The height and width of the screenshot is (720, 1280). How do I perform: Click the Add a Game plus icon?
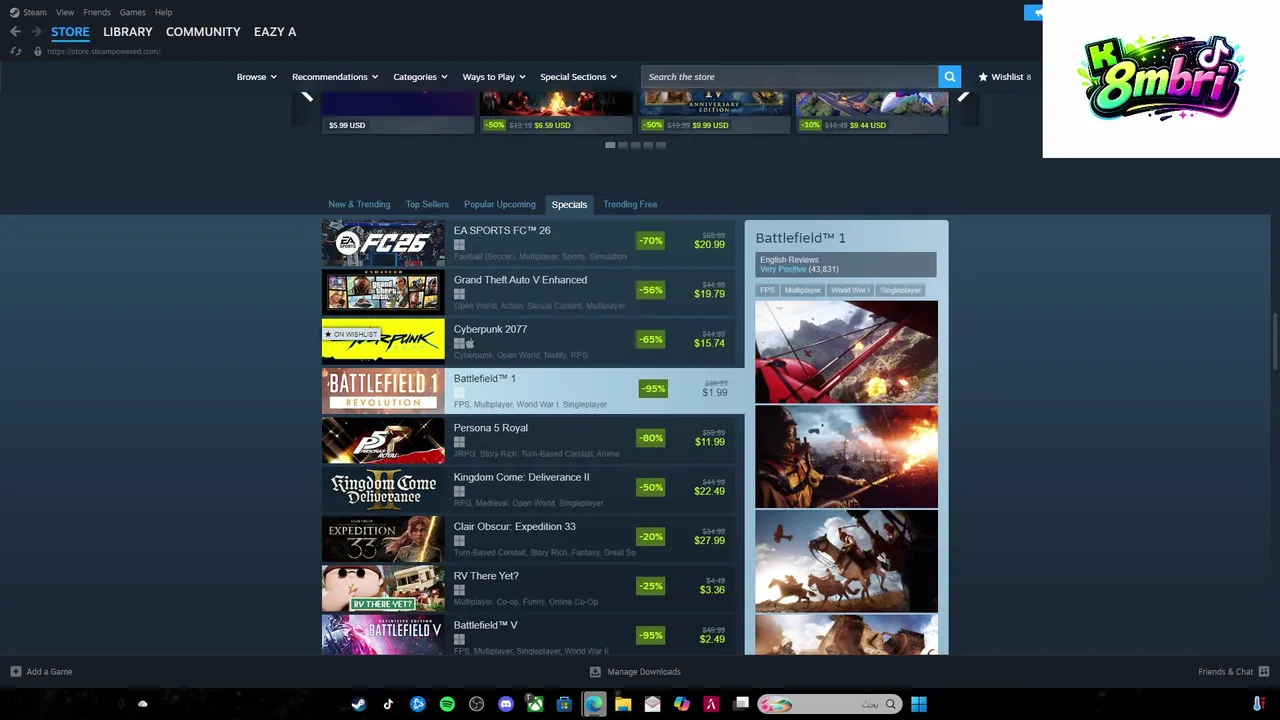click(x=15, y=672)
